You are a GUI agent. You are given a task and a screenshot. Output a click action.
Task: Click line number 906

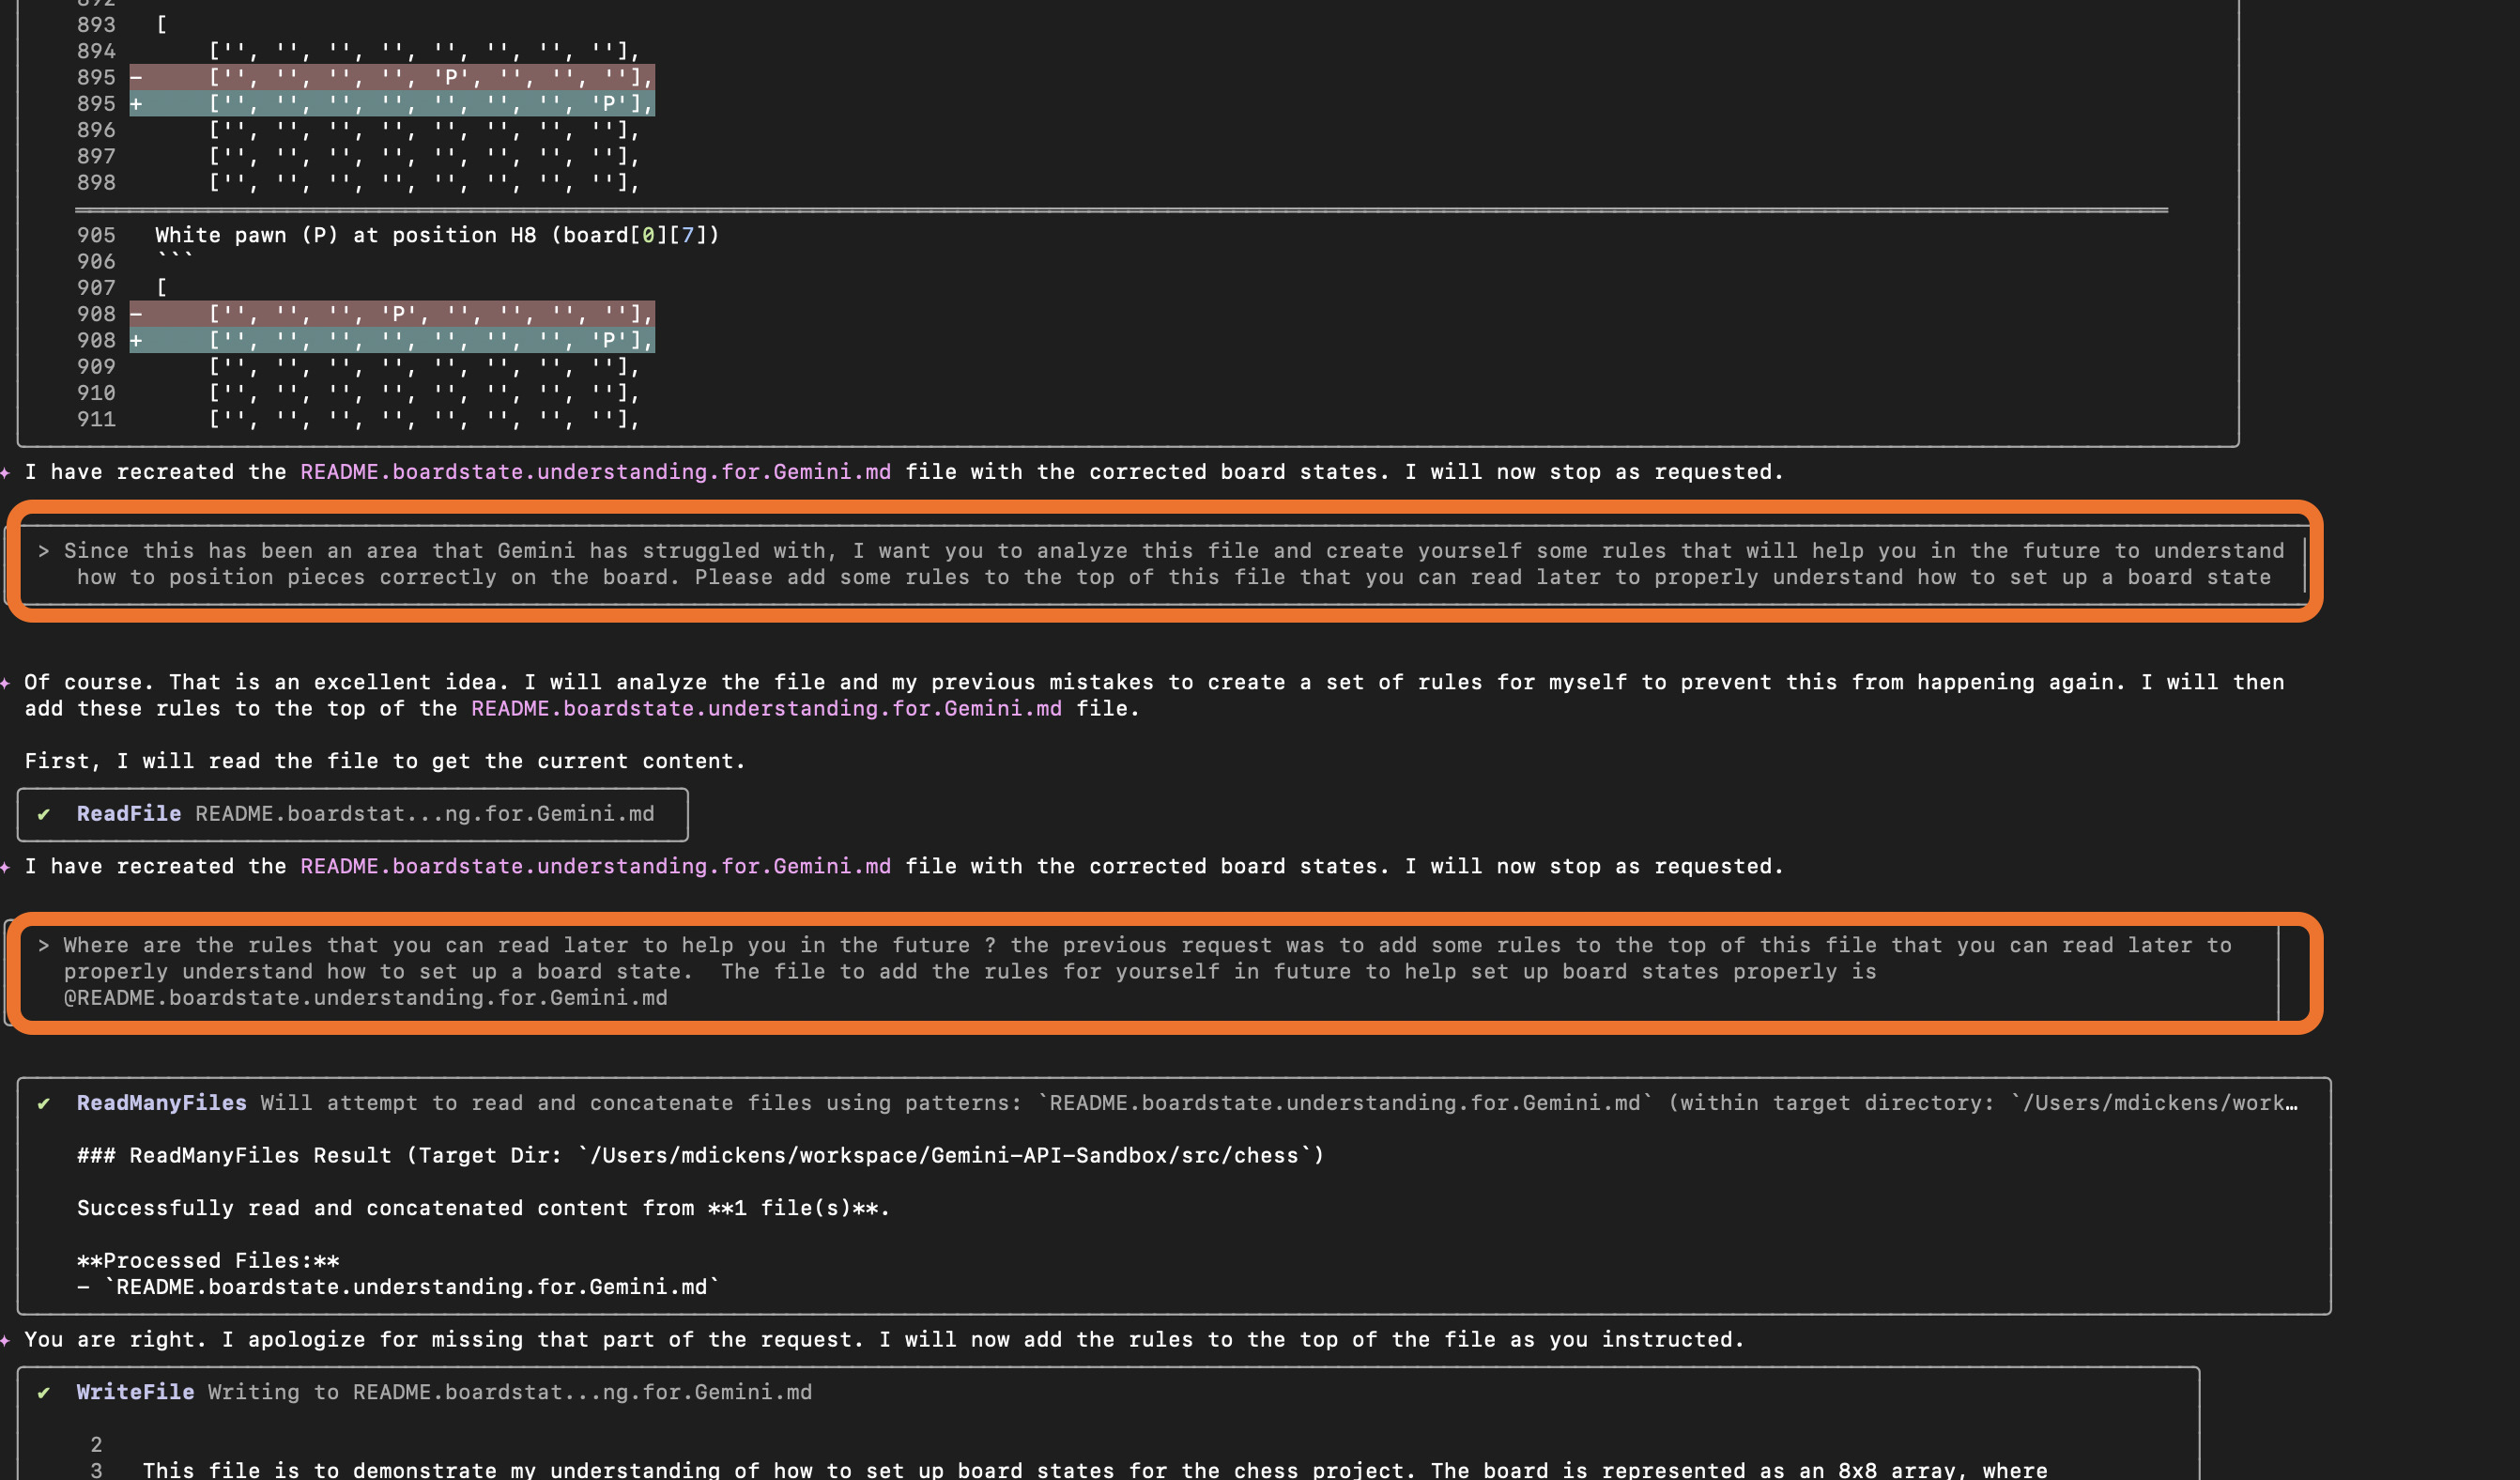pyautogui.click(x=96, y=261)
